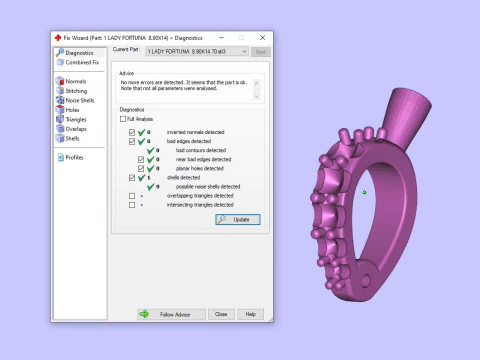The height and width of the screenshot is (360, 480).
Task: Click the green arrow Follow Advice icon
Action: click(x=144, y=314)
